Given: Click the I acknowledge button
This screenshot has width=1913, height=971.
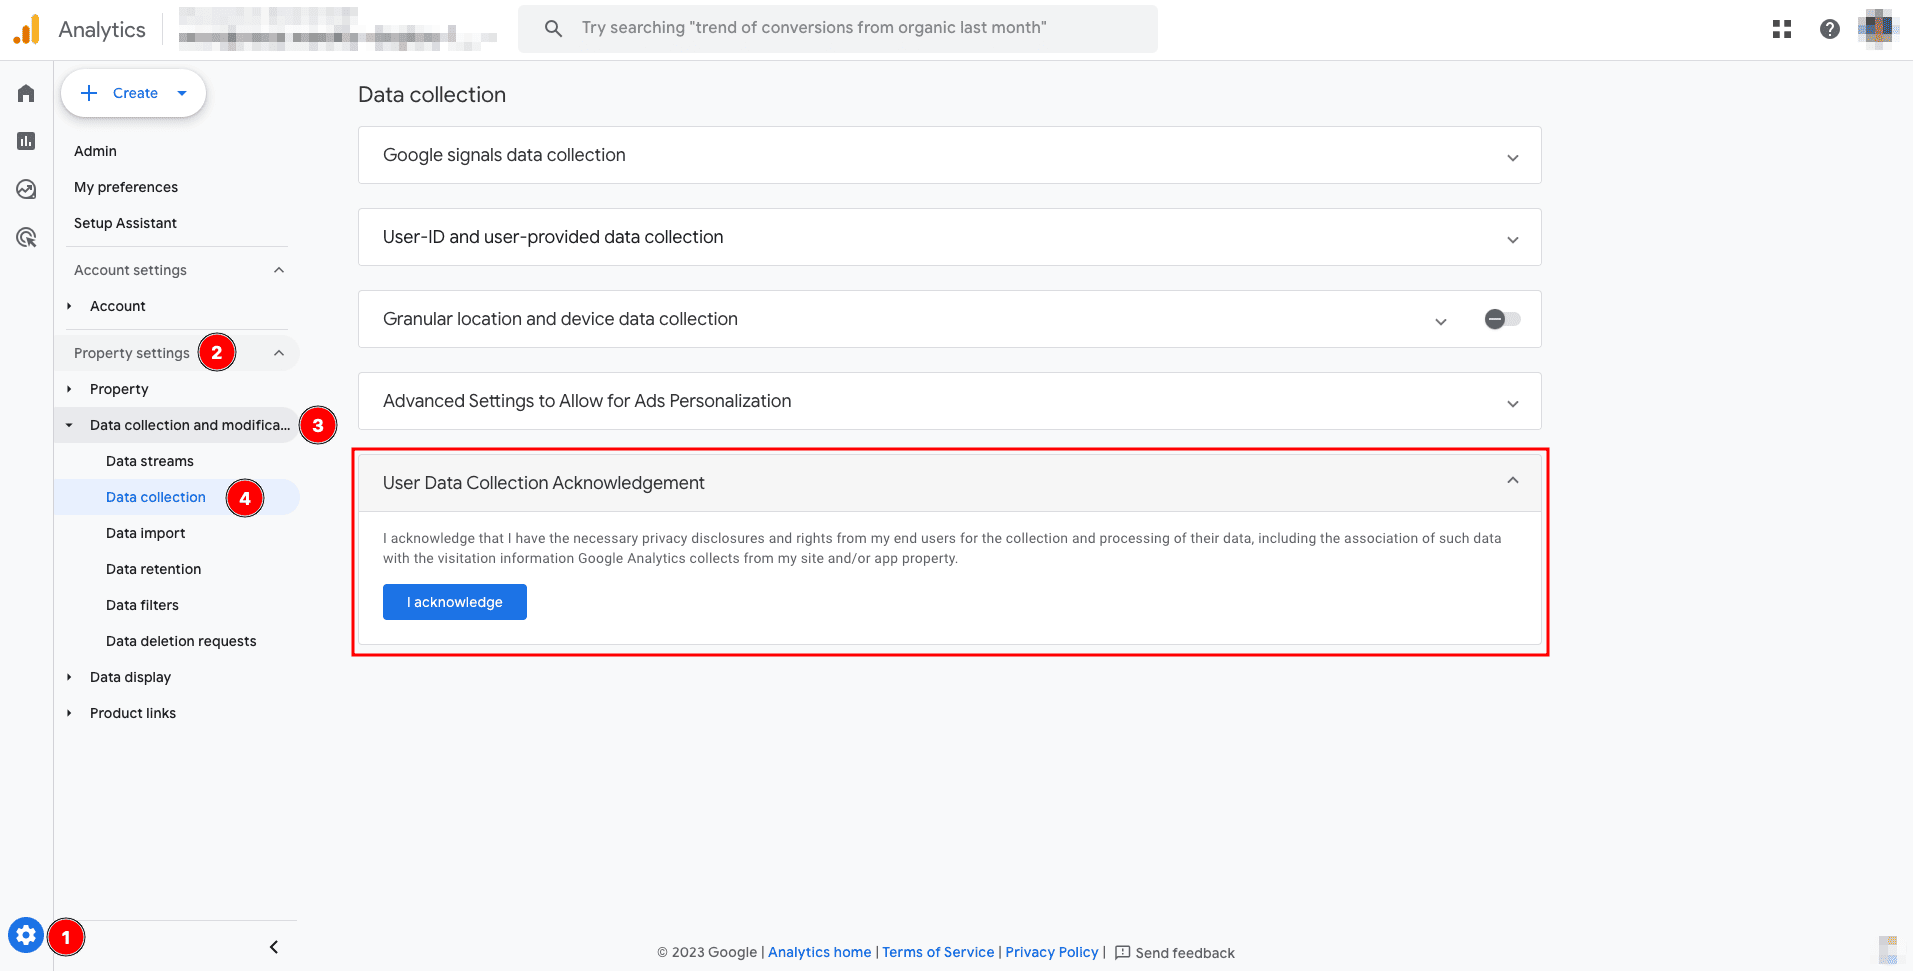Looking at the screenshot, I should (454, 602).
